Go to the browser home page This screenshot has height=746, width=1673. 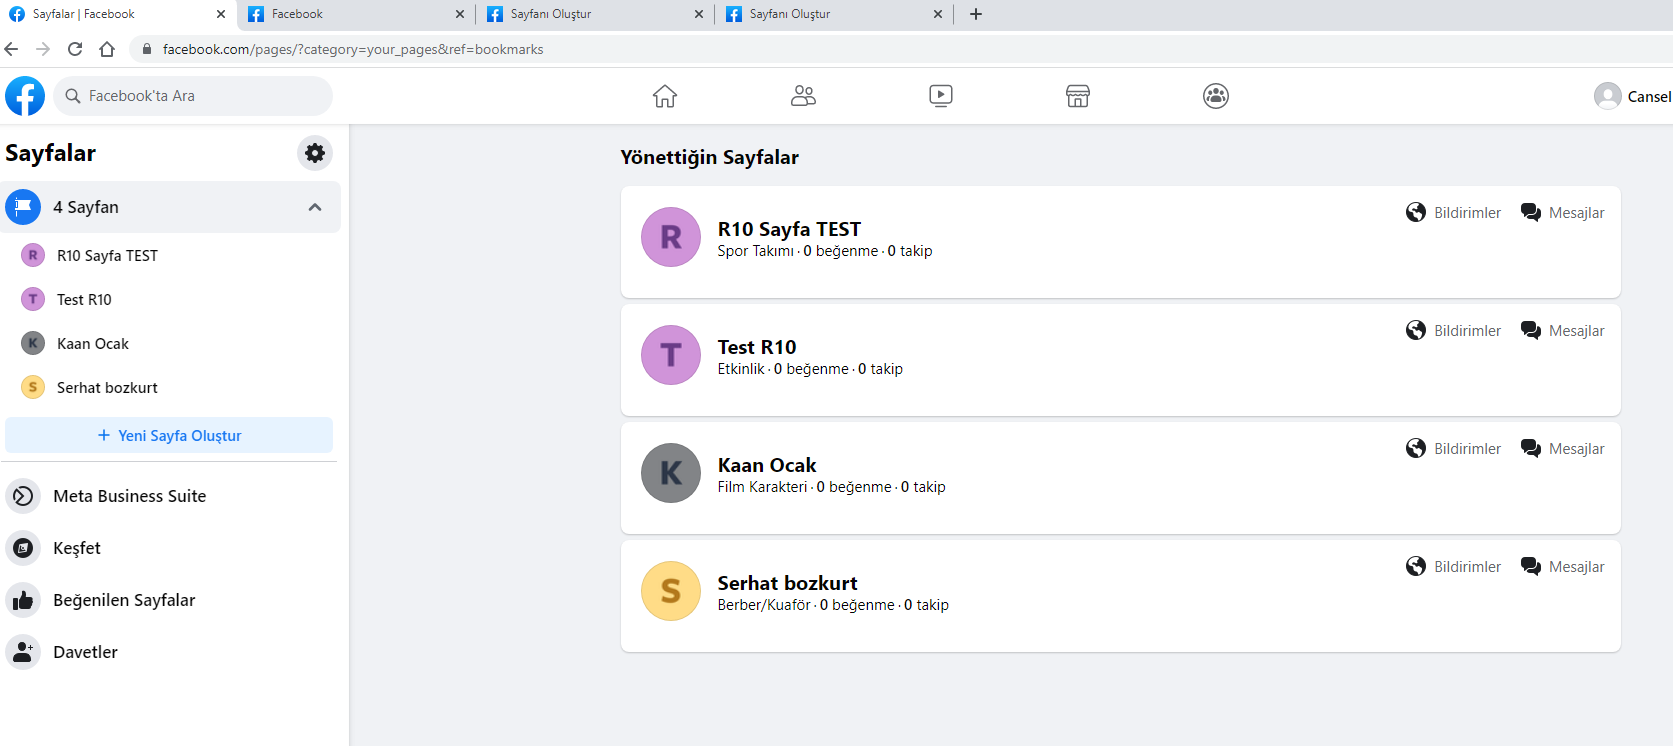click(x=107, y=49)
